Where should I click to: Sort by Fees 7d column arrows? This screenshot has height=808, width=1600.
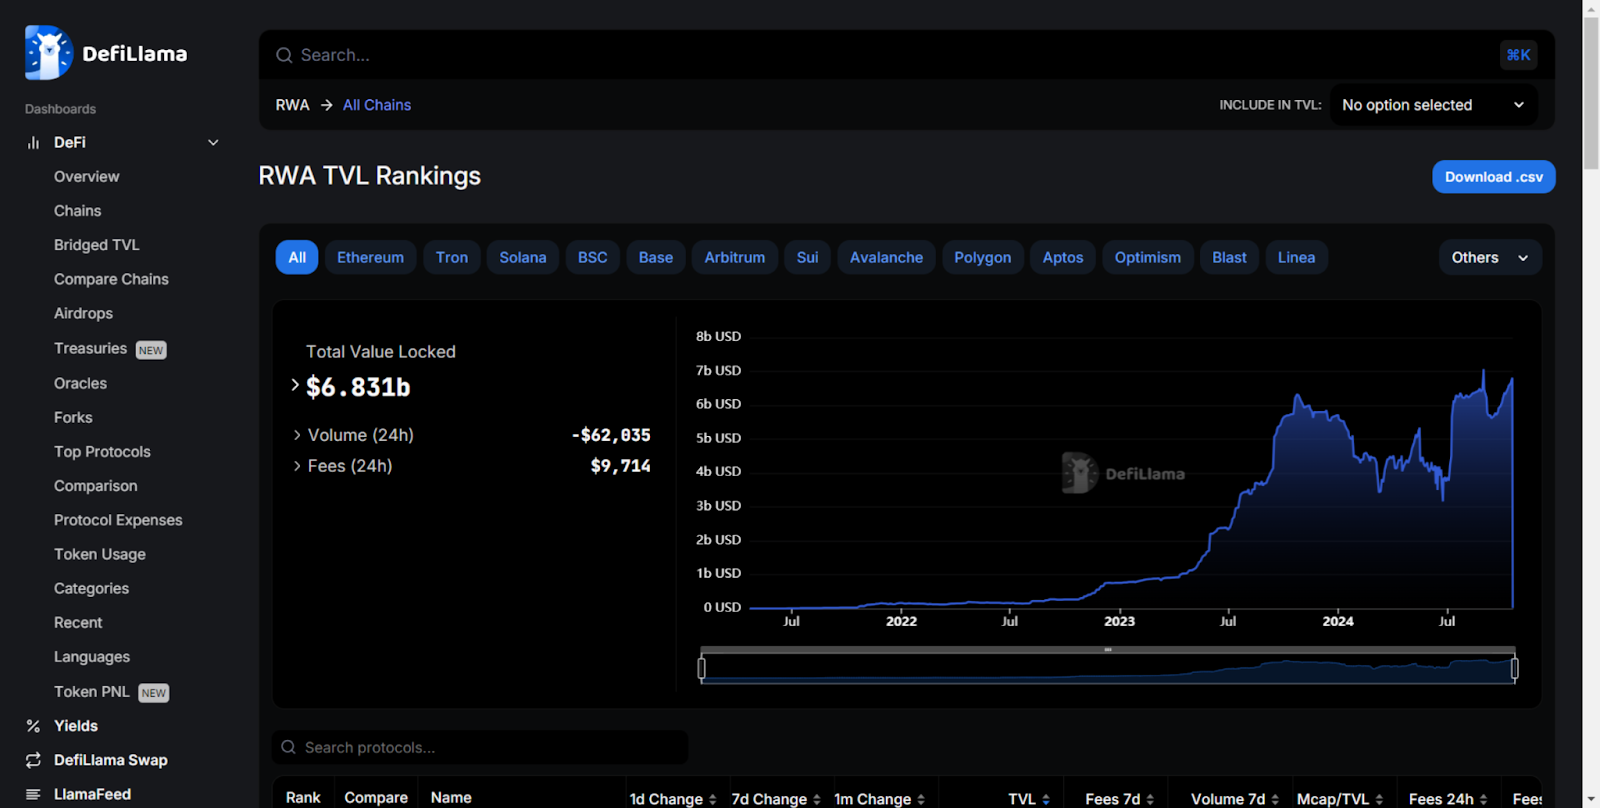point(1149,799)
